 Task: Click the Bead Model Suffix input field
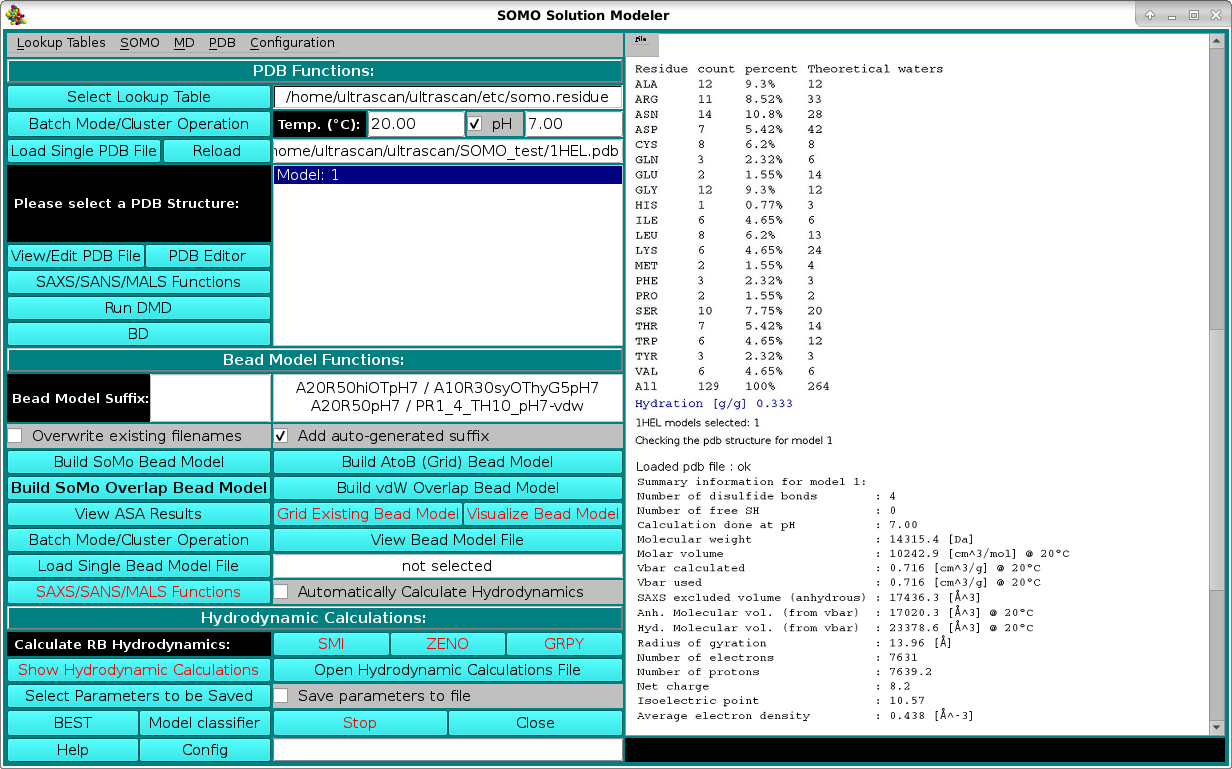(x=210, y=399)
